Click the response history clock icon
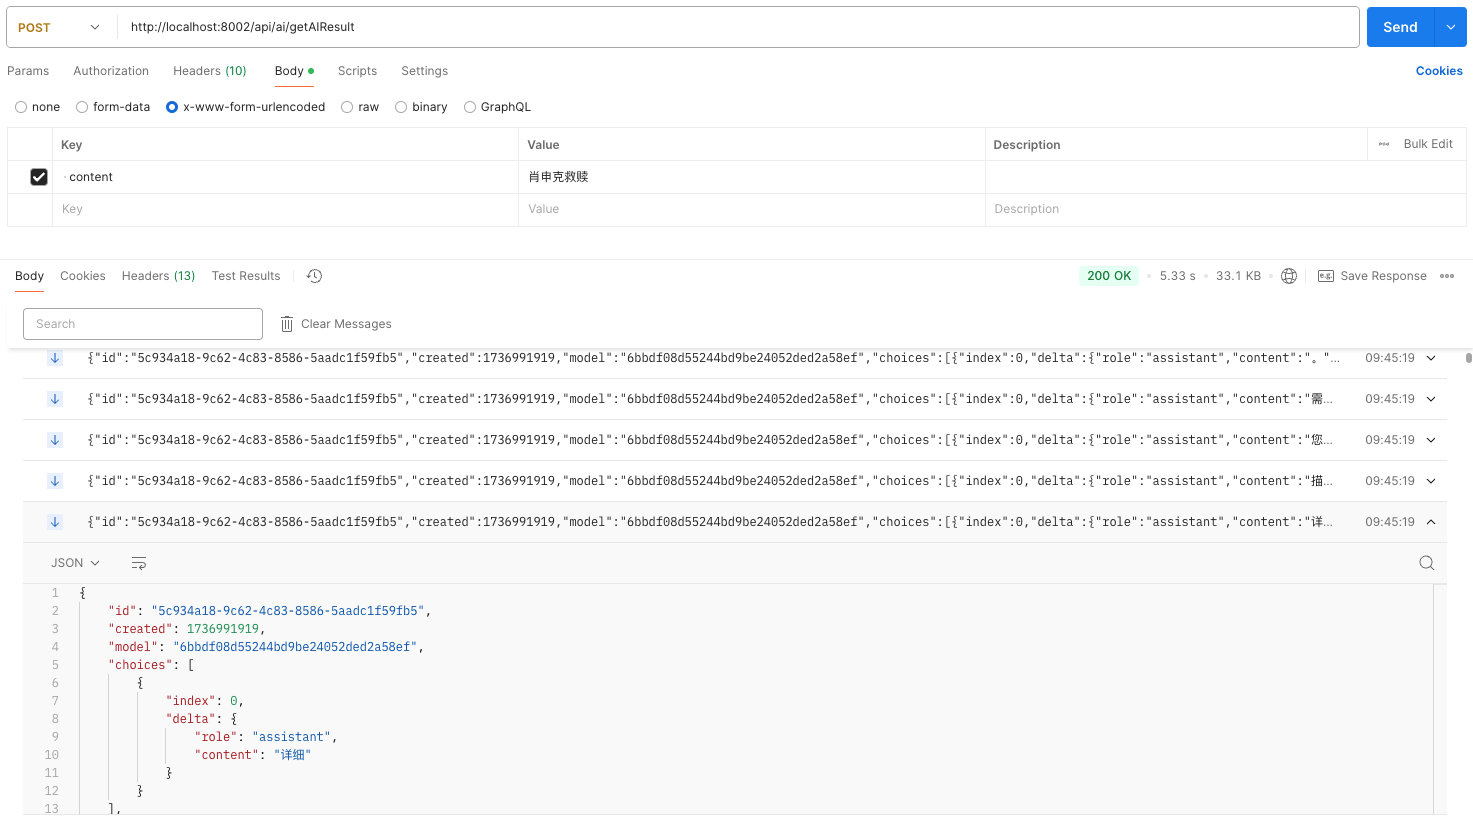 click(x=314, y=276)
